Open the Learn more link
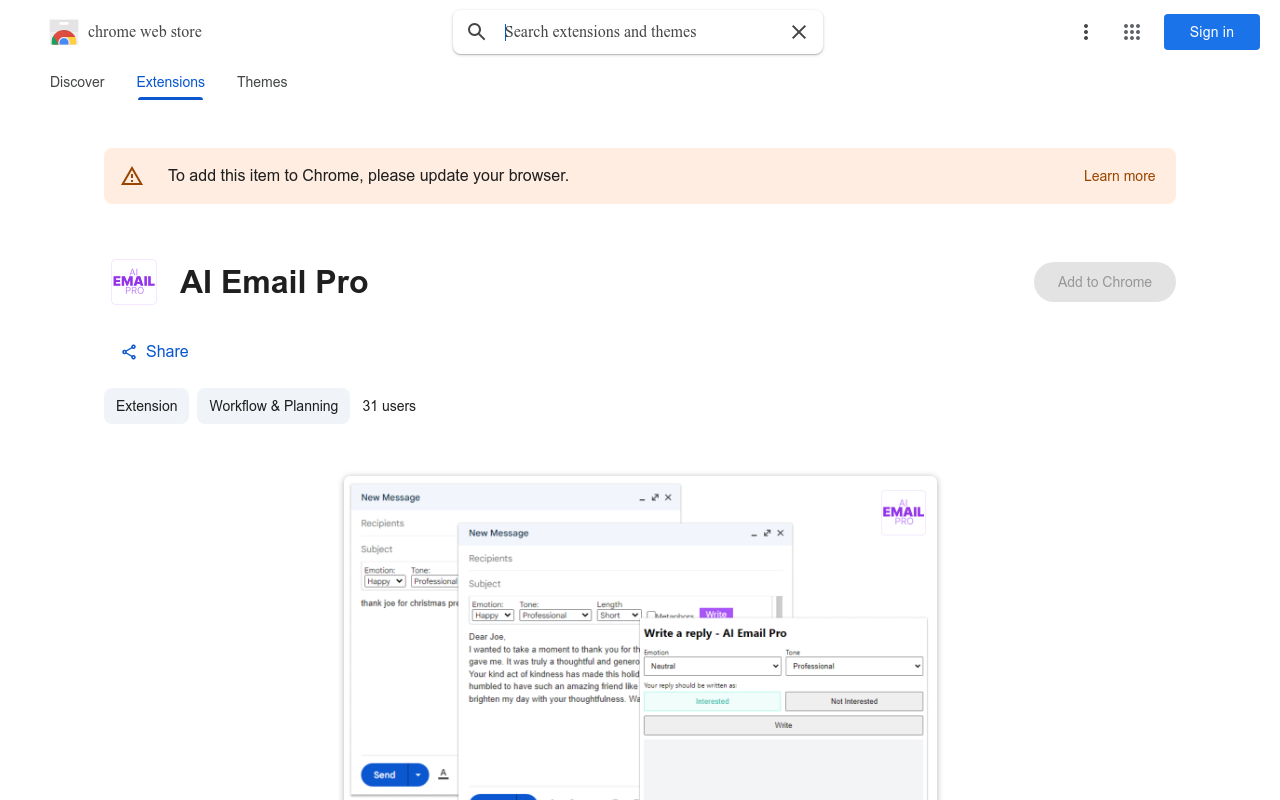Viewport: 1280px width, 800px height. point(1119,176)
